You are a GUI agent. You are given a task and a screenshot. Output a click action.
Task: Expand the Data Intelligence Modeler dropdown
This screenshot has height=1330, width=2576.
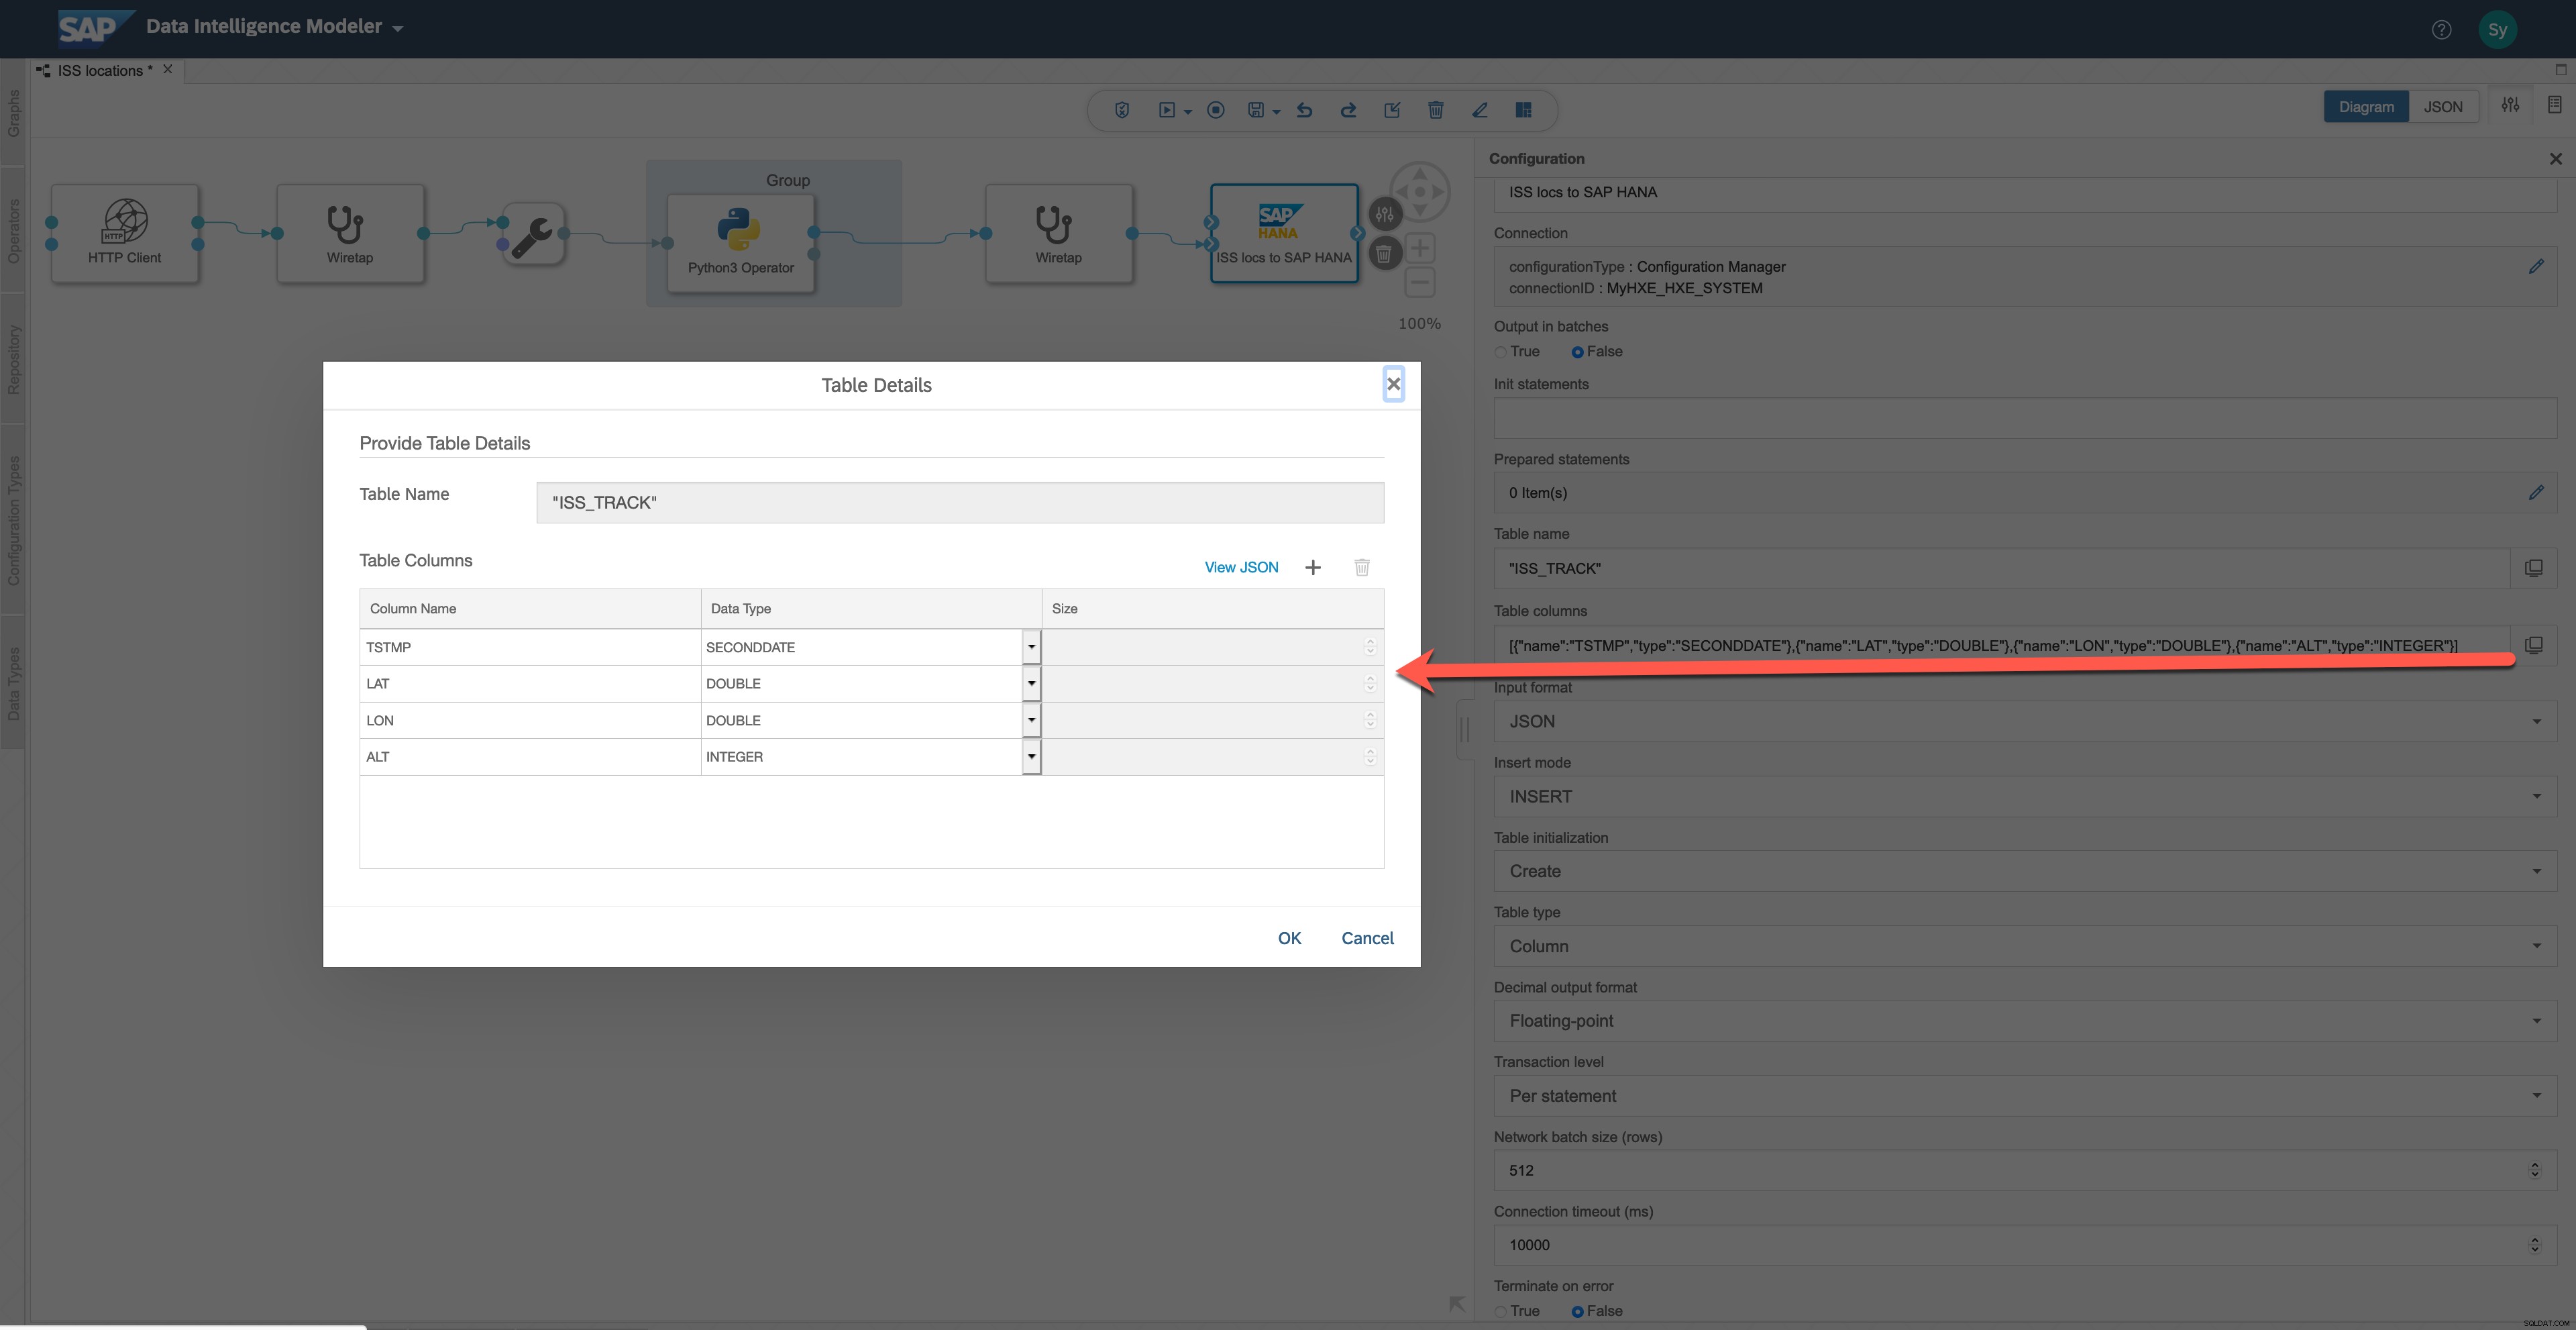[397, 28]
